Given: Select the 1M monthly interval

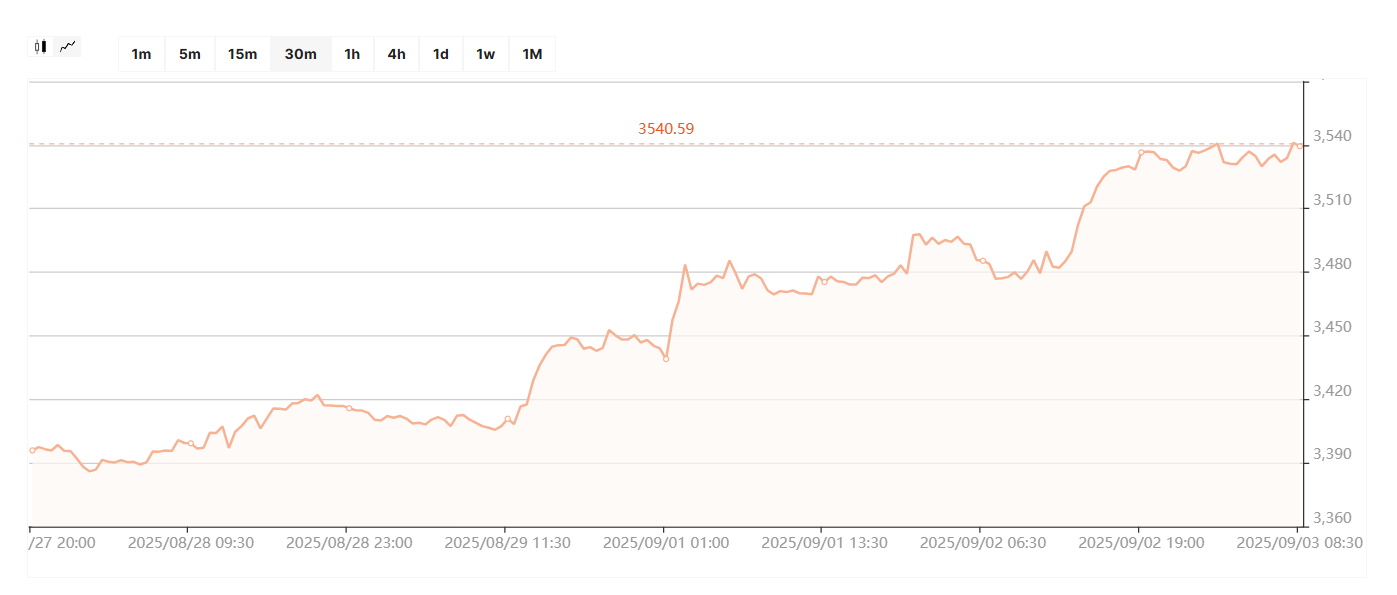Looking at the screenshot, I should click(x=532, y=54).
